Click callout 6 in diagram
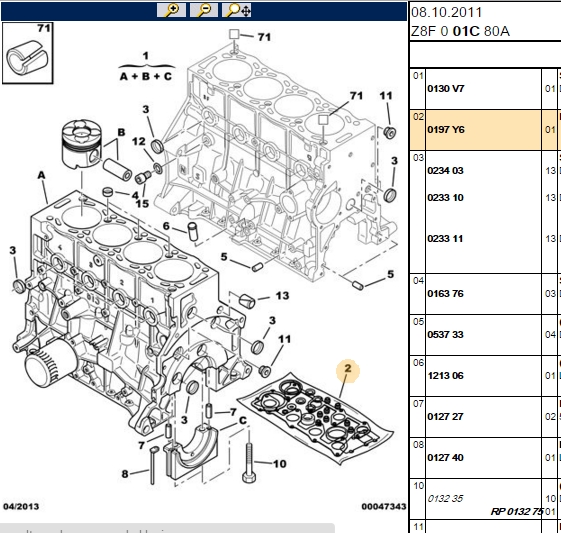The image size is (561, 533). tap(166, 226)
